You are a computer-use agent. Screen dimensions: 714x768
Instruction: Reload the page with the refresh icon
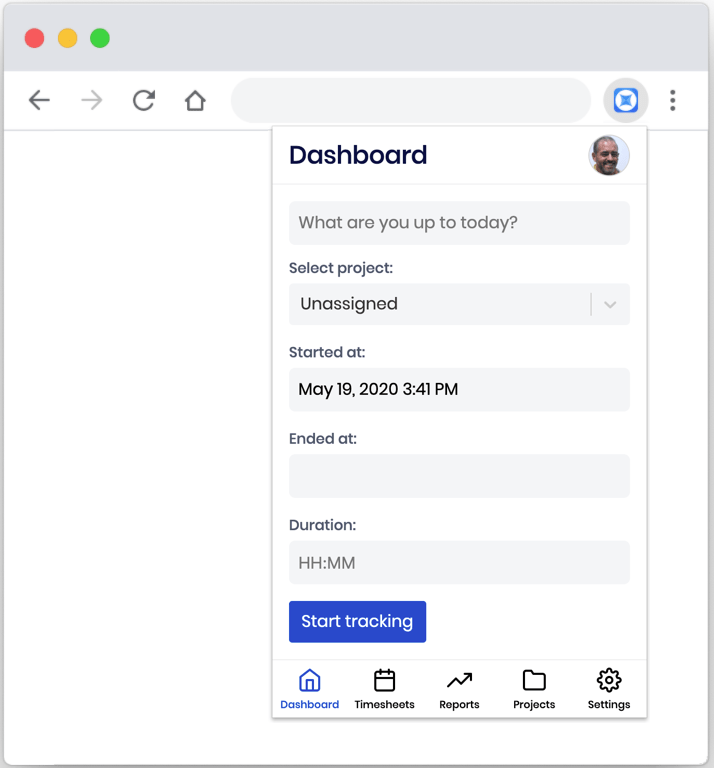click(144, 100)
